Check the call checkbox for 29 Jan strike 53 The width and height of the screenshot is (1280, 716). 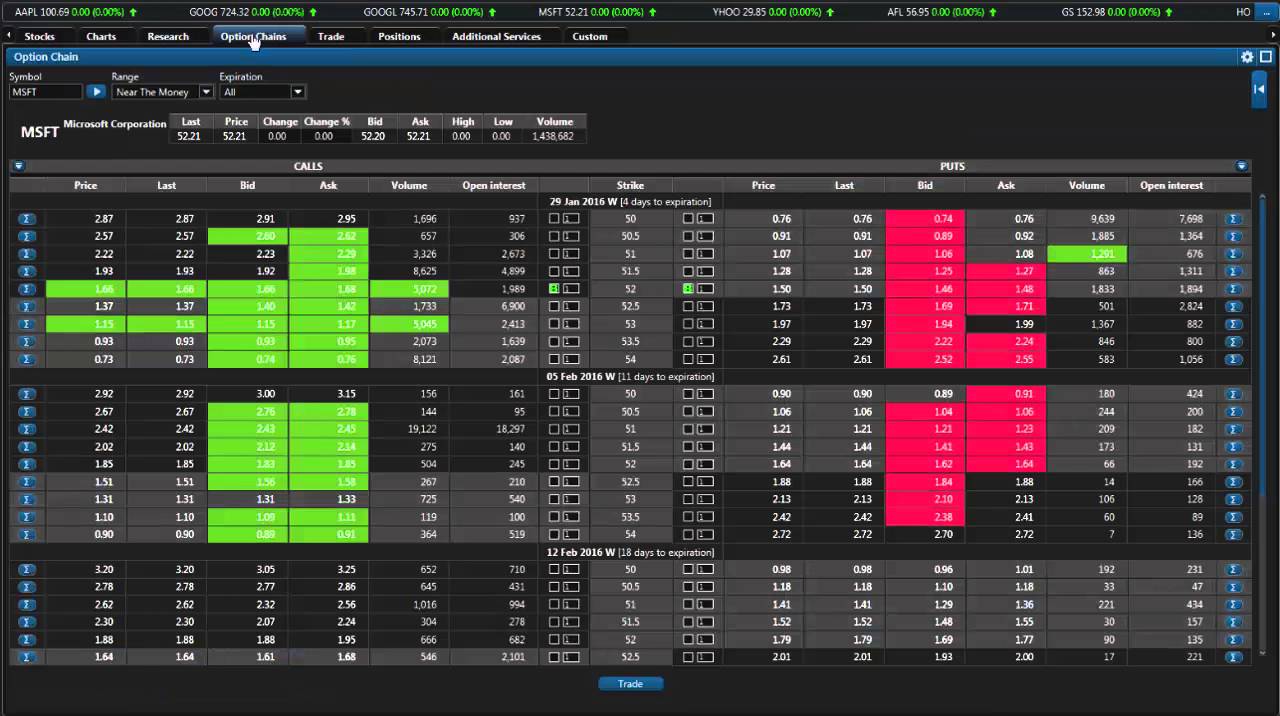pos(554,324)
